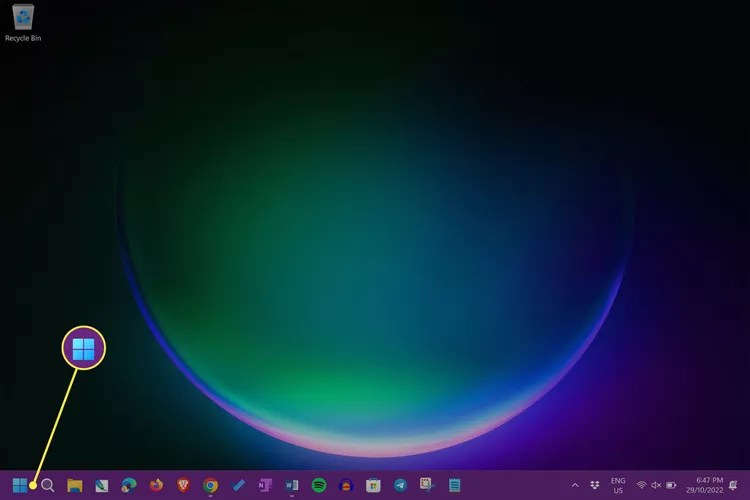Image resolution: width=750 pixels, height=500 pixels.
Task: Open the blue pen app on taskbar
Action: (x=238, y=485)
